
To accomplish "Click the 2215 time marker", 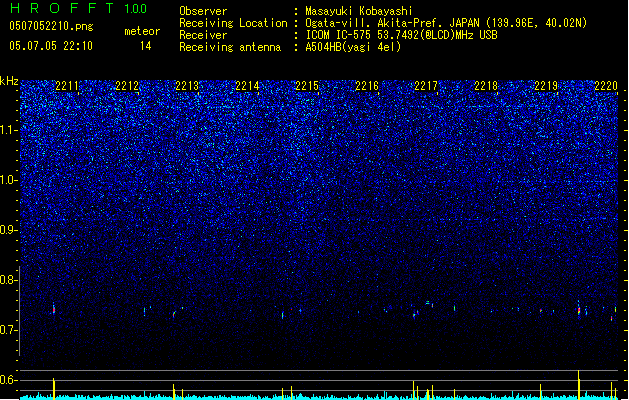I will point(307,86).
